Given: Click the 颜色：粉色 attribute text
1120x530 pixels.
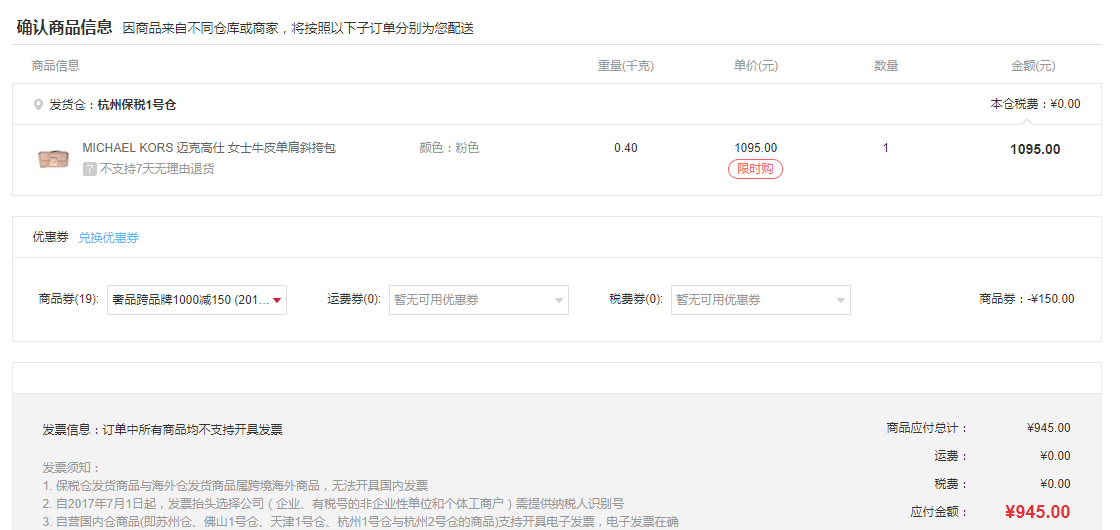Looking at the screenshot, I should coord(449,148).
